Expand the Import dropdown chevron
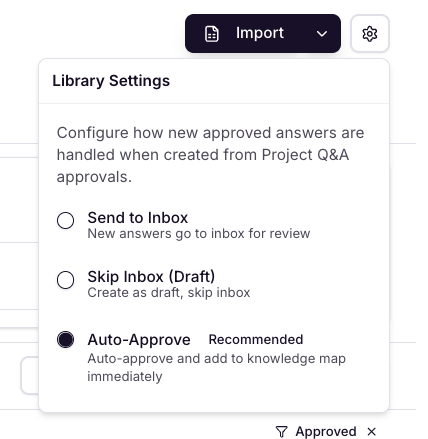428x439 pixels. click(x=322, y=34)
